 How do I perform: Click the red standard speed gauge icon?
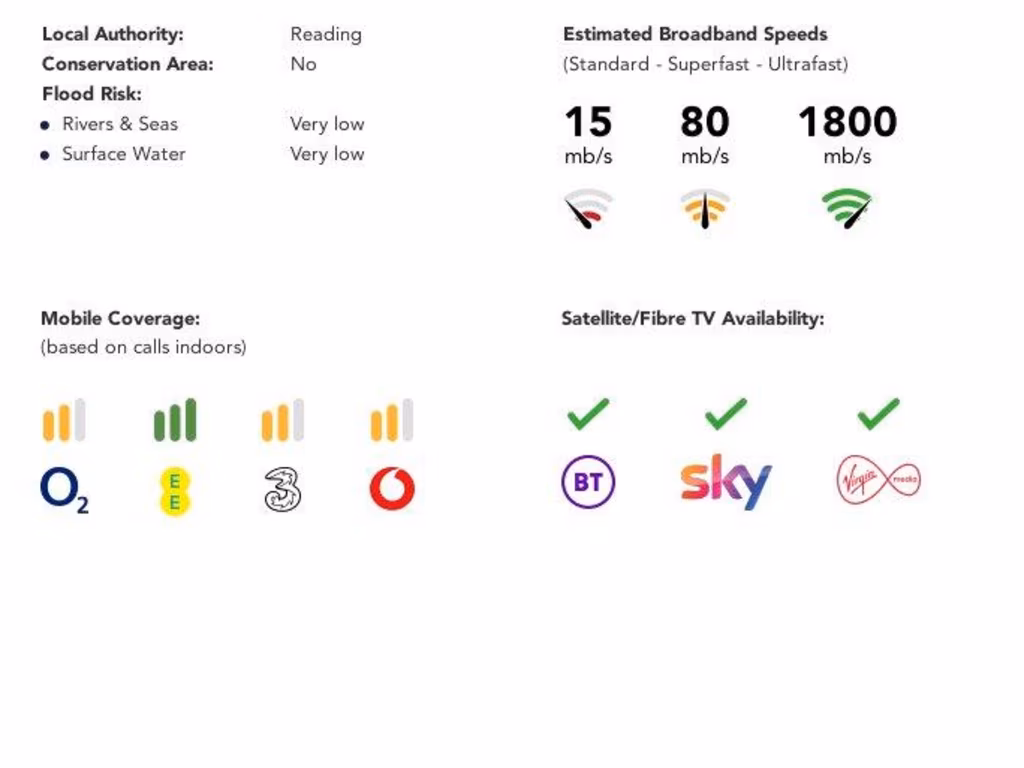[x=588, y=209]
